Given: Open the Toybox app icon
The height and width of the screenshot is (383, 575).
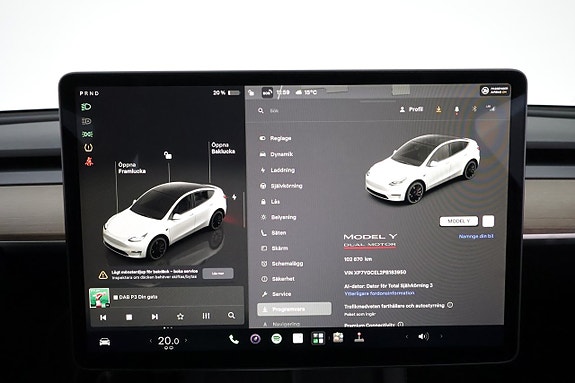Looking at the screenshot, I should 338,338.
